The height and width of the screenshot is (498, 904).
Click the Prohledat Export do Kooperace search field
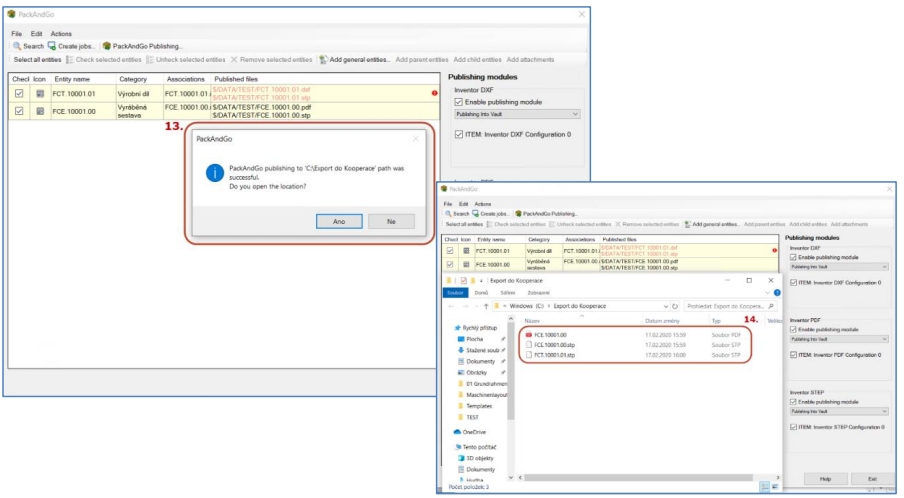pos(728,305)
